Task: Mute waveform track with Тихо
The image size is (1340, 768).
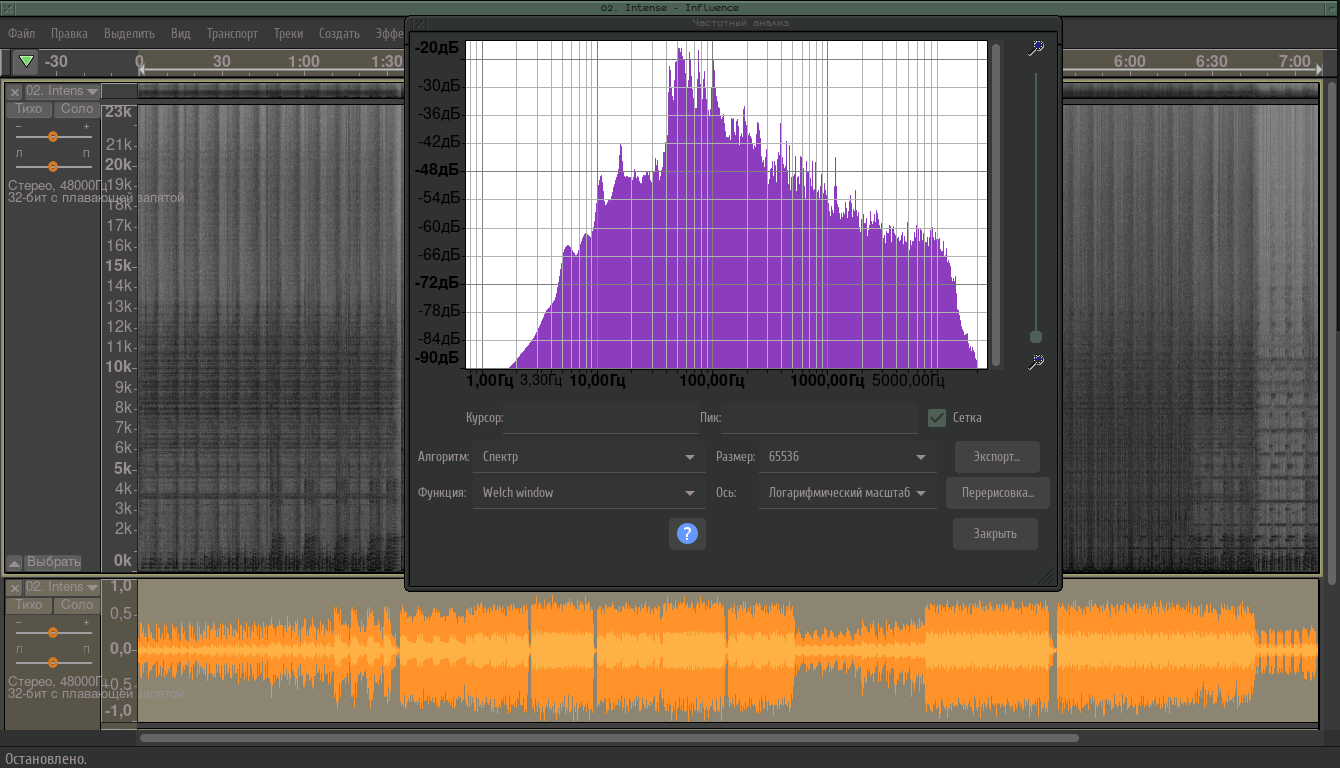Action: 29,605
